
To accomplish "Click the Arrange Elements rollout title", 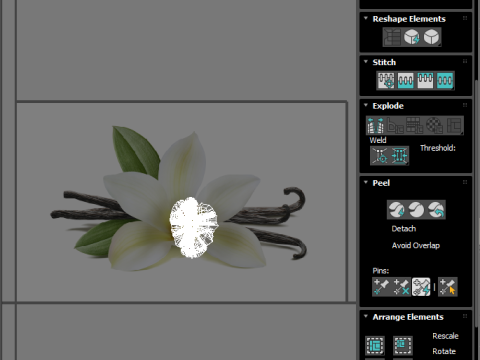I will point(408,317).
